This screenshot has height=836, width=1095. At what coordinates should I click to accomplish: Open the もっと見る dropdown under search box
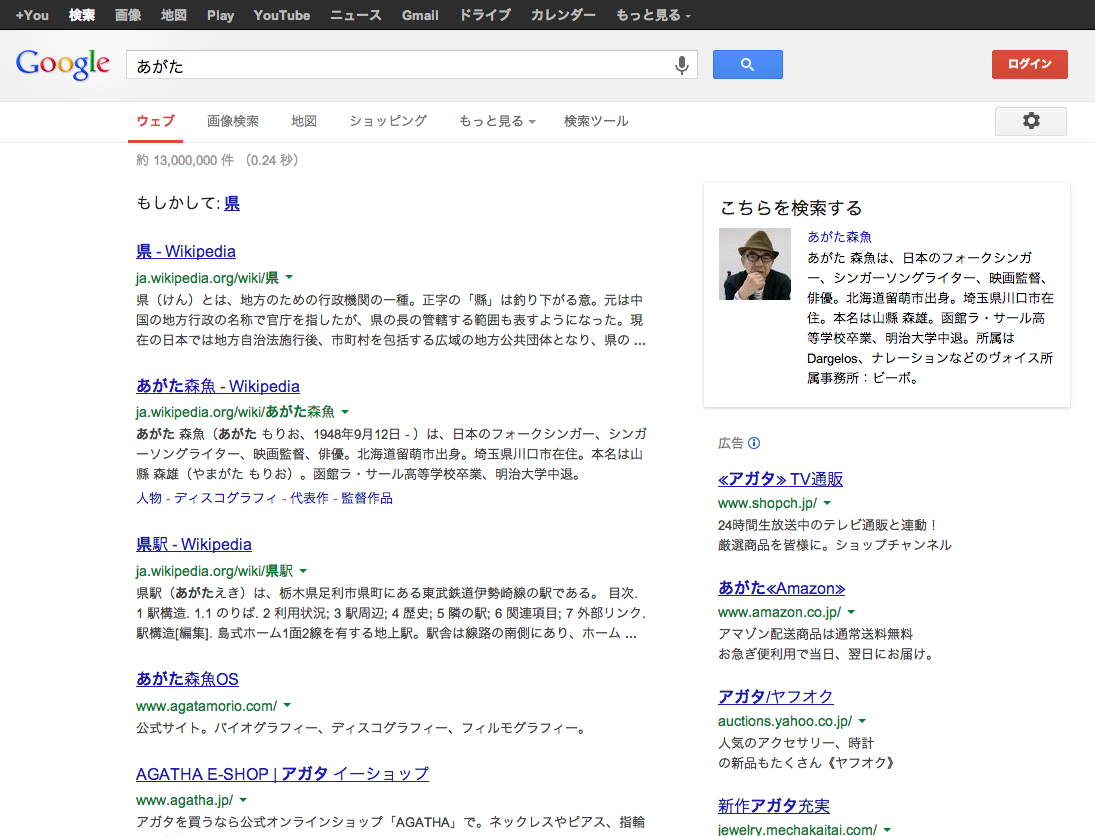click(x=497, y=121)
